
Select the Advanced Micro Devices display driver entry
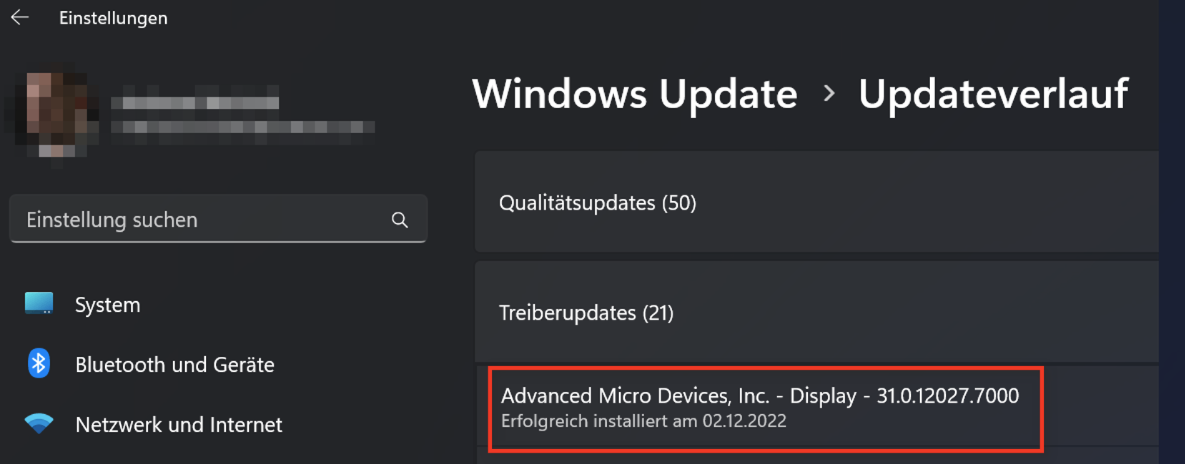[760, 396]
